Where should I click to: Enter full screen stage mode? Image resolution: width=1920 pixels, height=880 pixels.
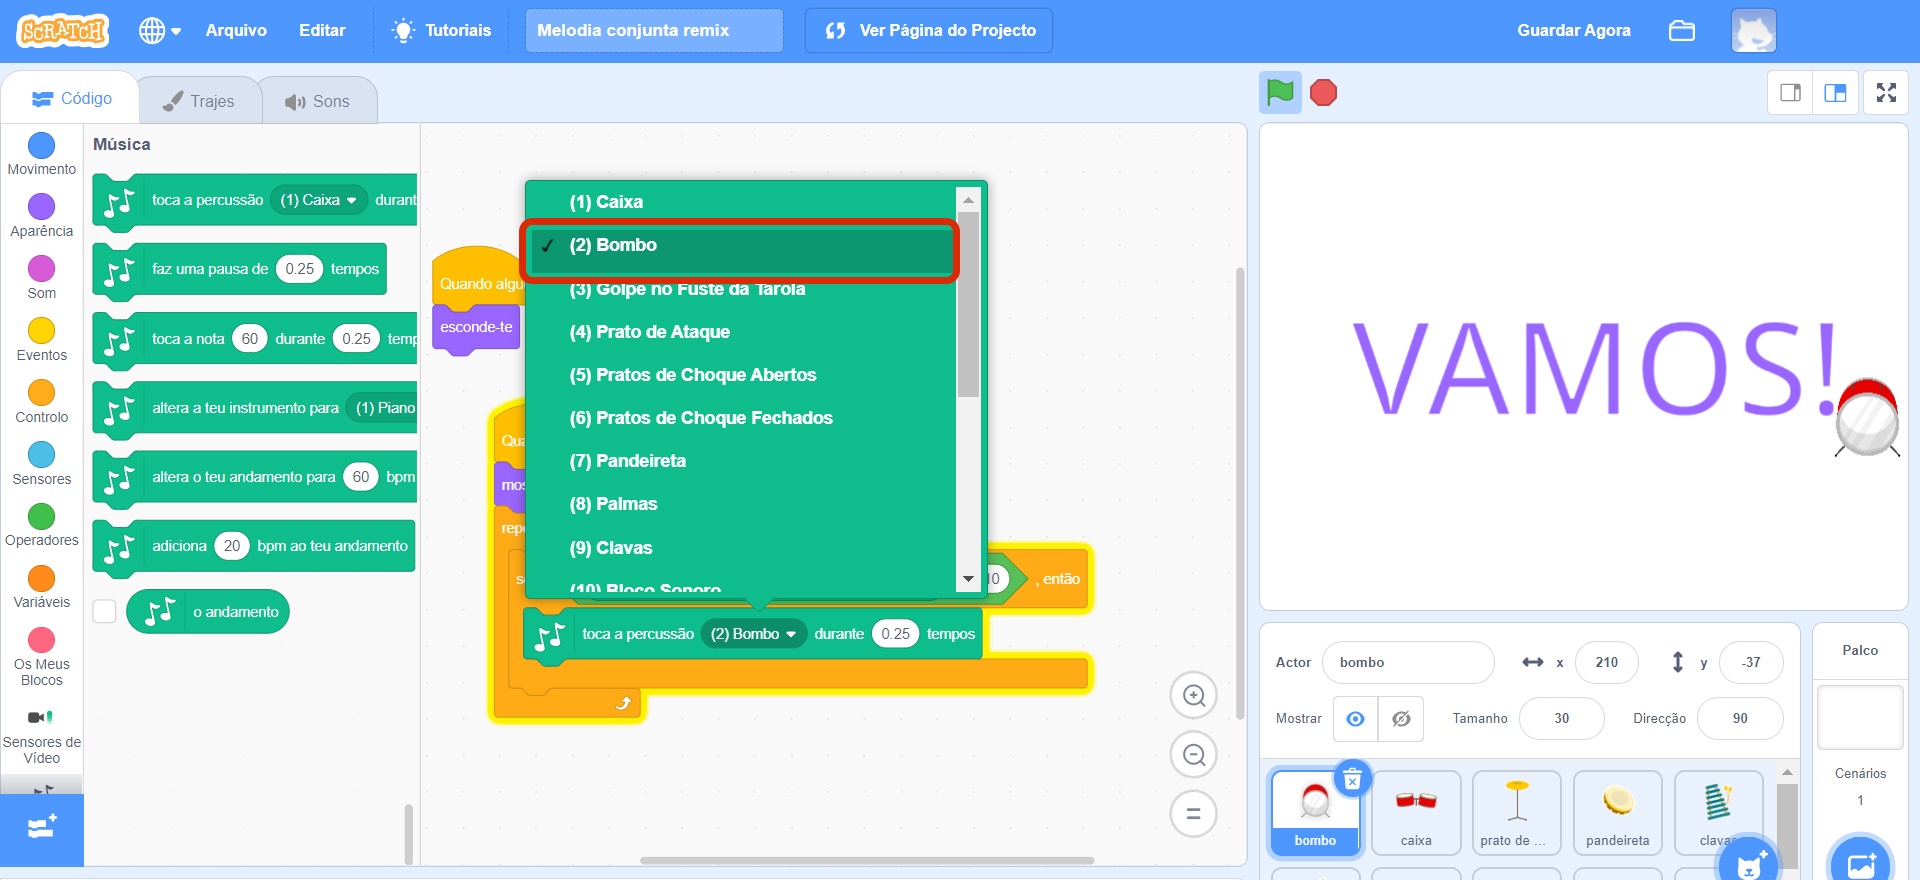[1886, 93]
